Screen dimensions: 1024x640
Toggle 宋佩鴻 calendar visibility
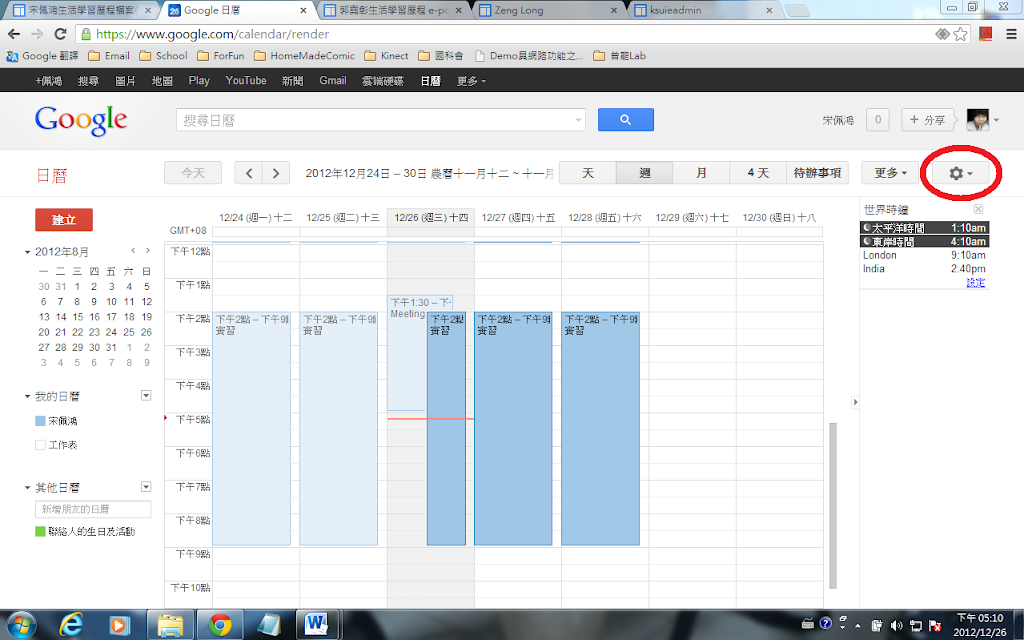(x=40, y=421)
